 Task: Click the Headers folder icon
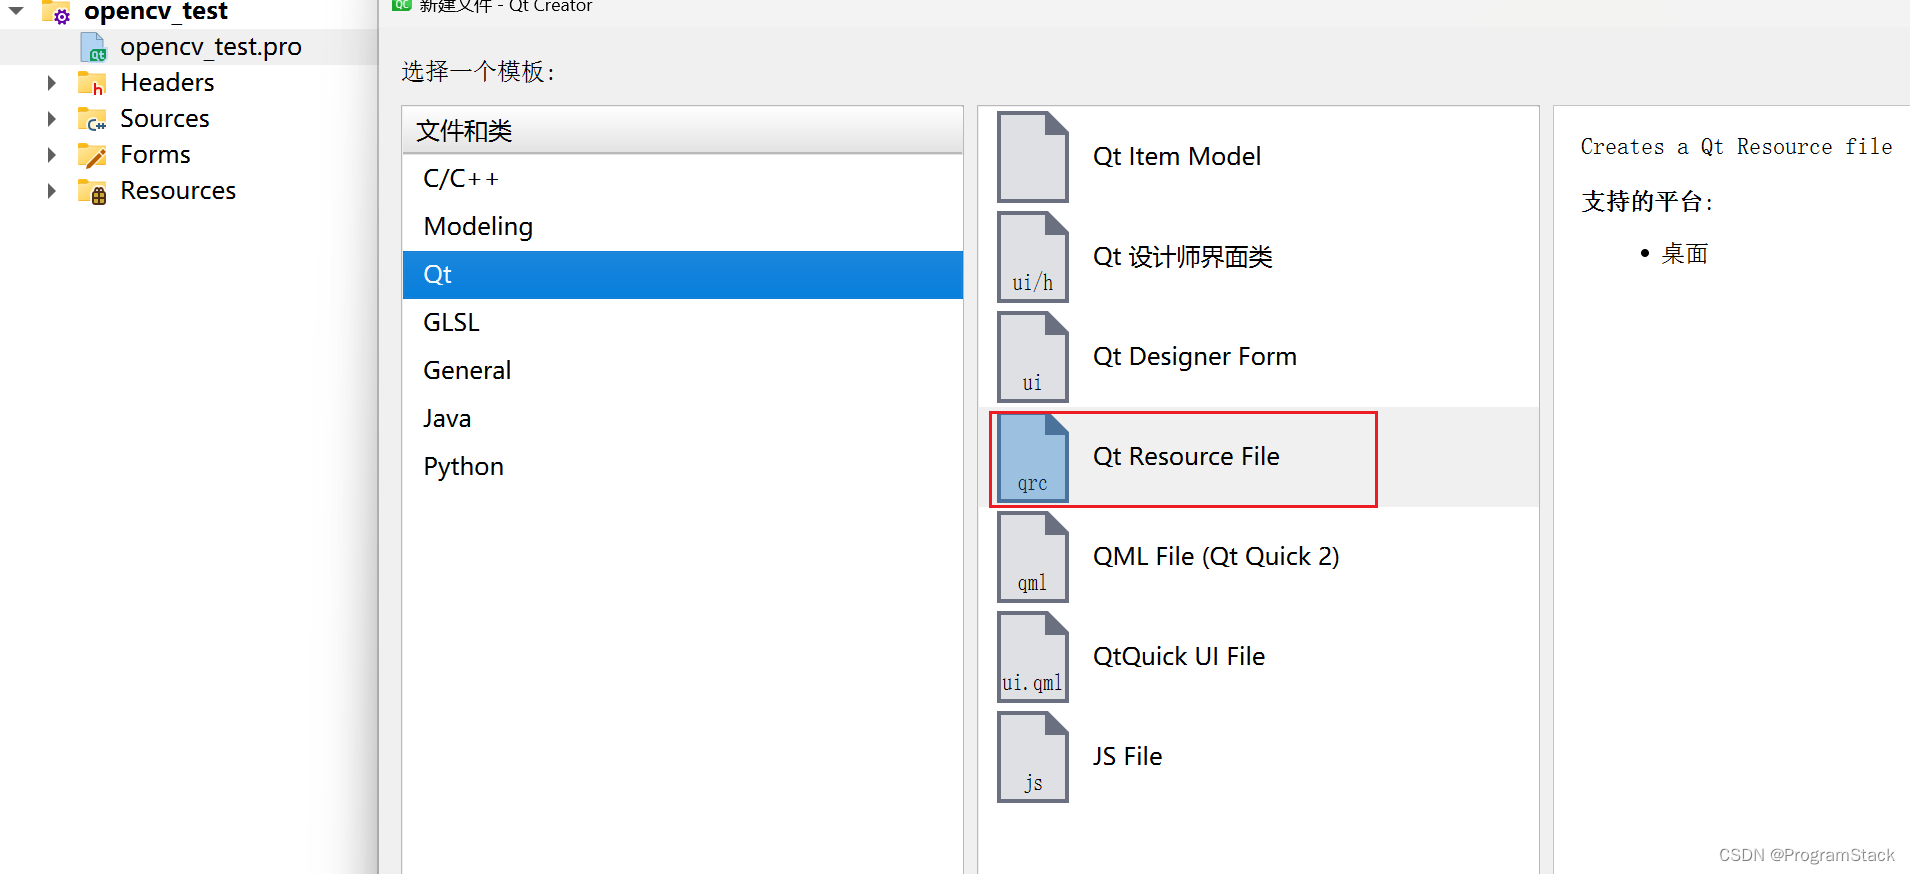(92, 83)
